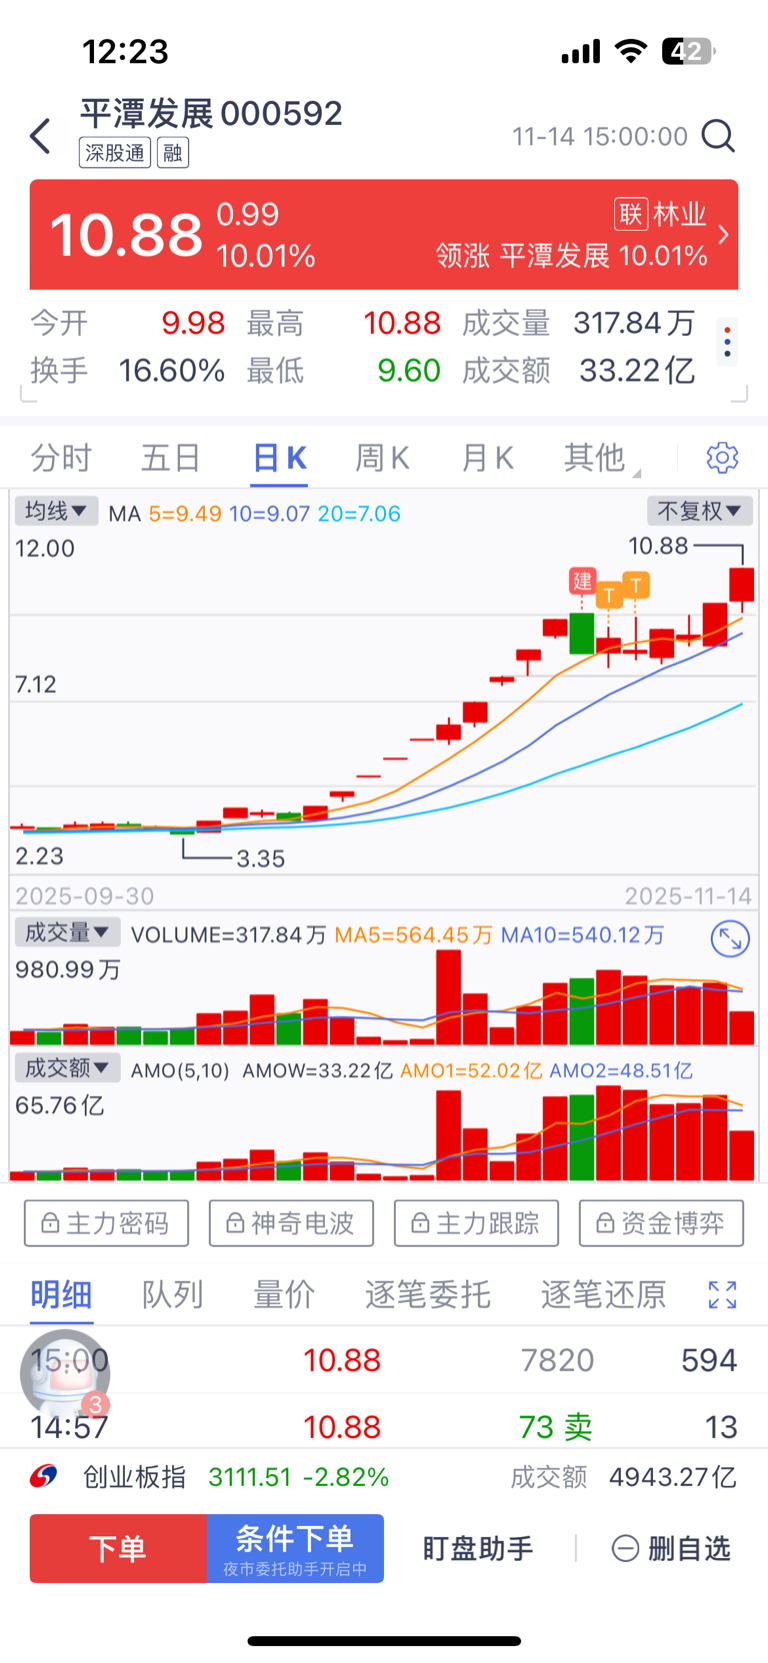Tap the home indicator bar
Screen dimensions: 768x1663
[384, 1641]
